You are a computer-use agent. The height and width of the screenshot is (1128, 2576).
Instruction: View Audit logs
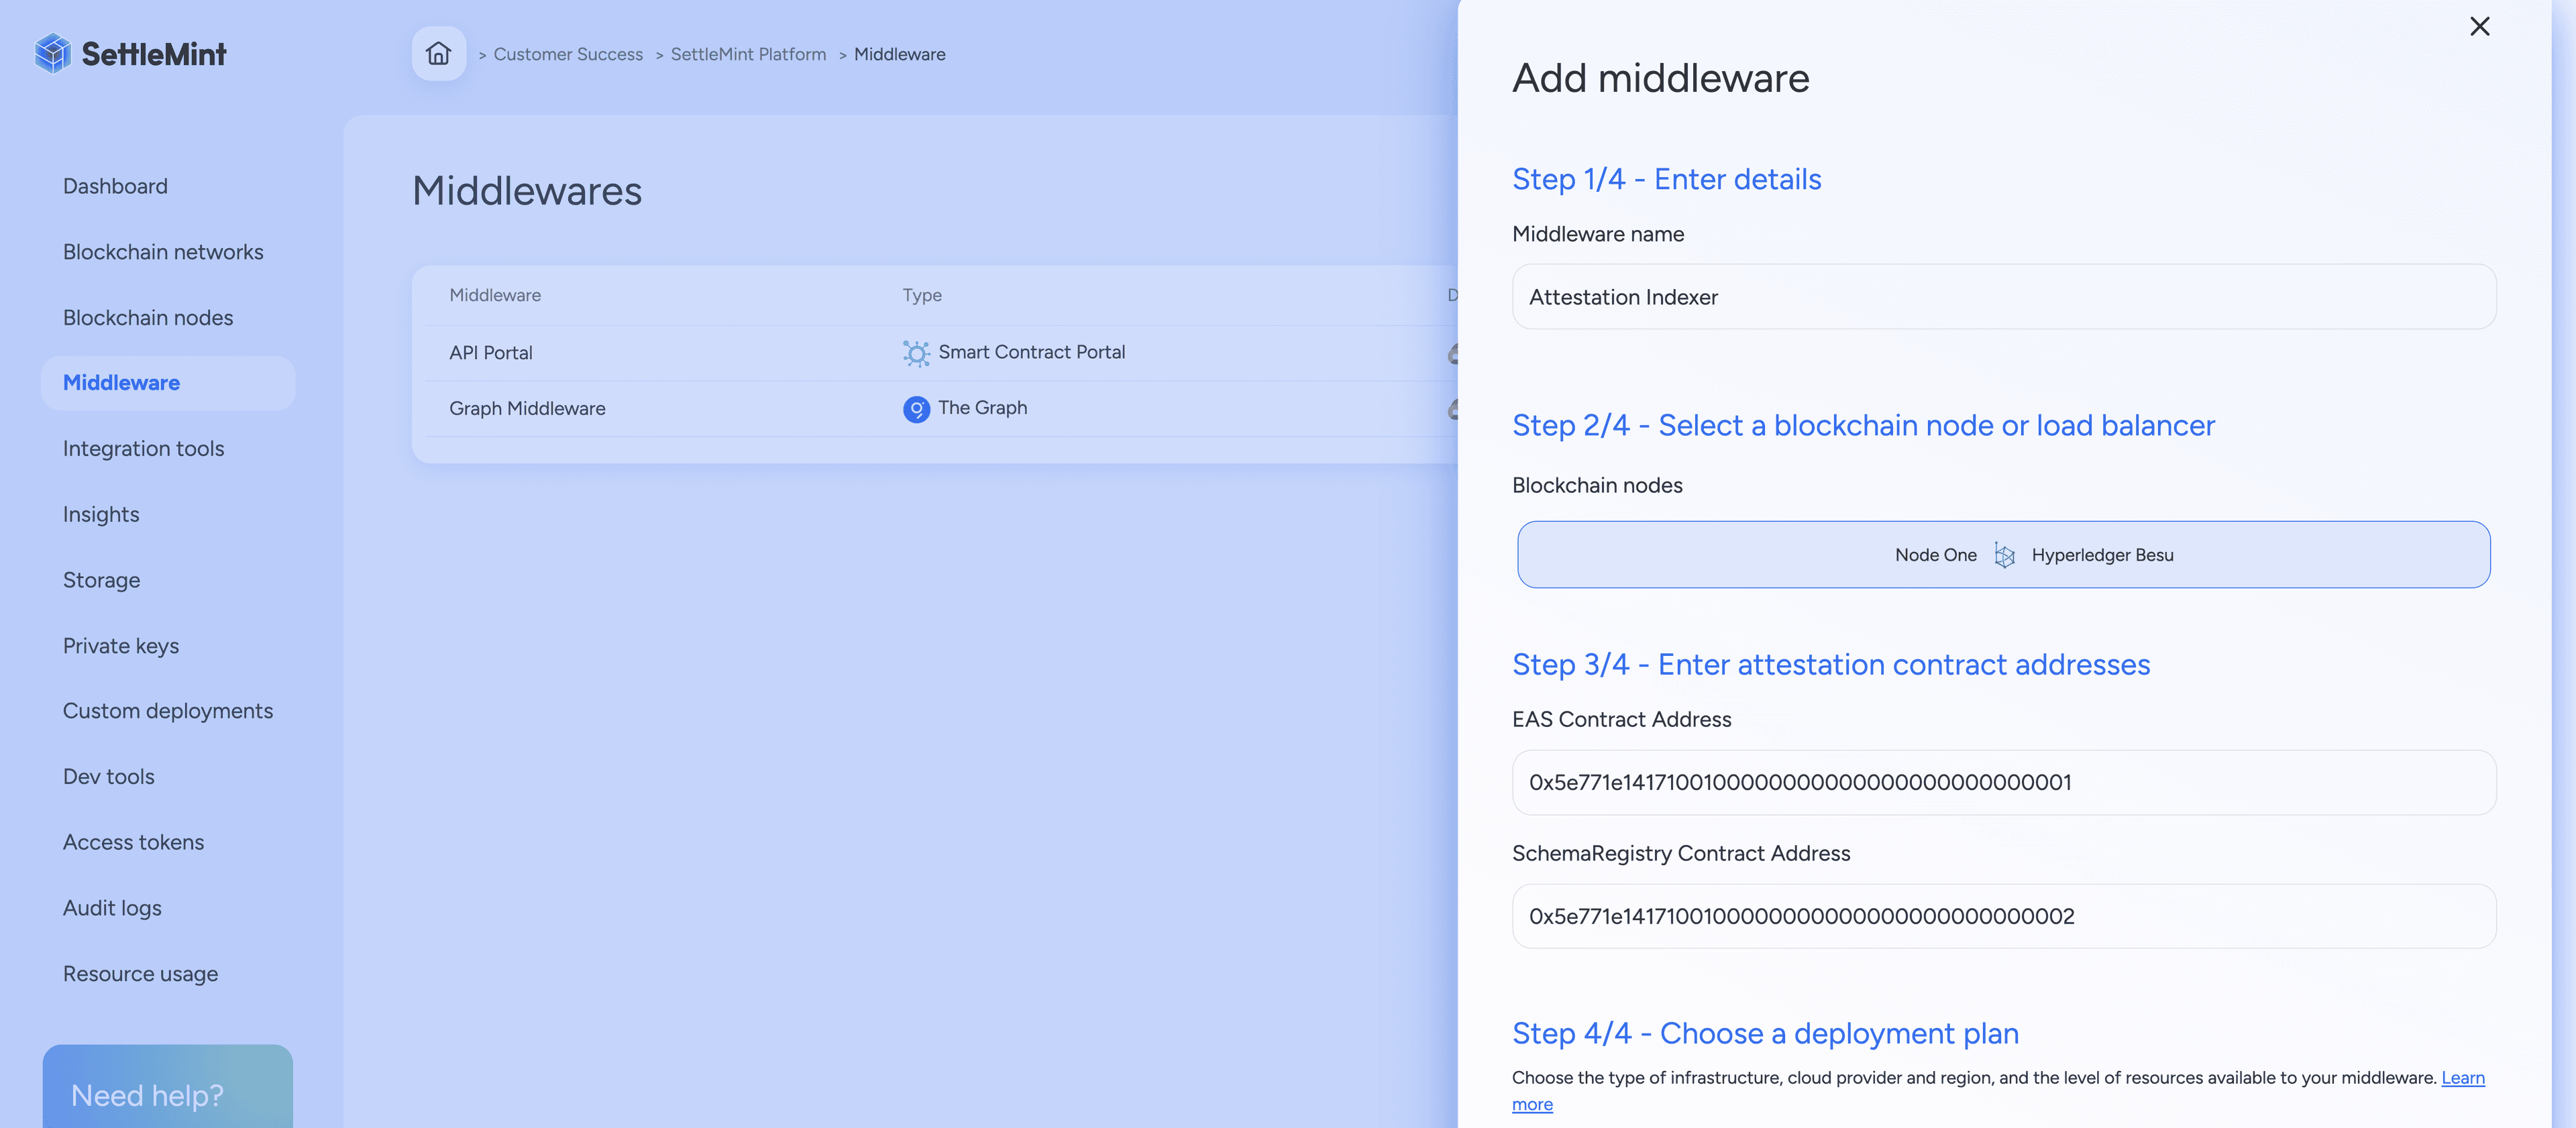tap(112, 908)
